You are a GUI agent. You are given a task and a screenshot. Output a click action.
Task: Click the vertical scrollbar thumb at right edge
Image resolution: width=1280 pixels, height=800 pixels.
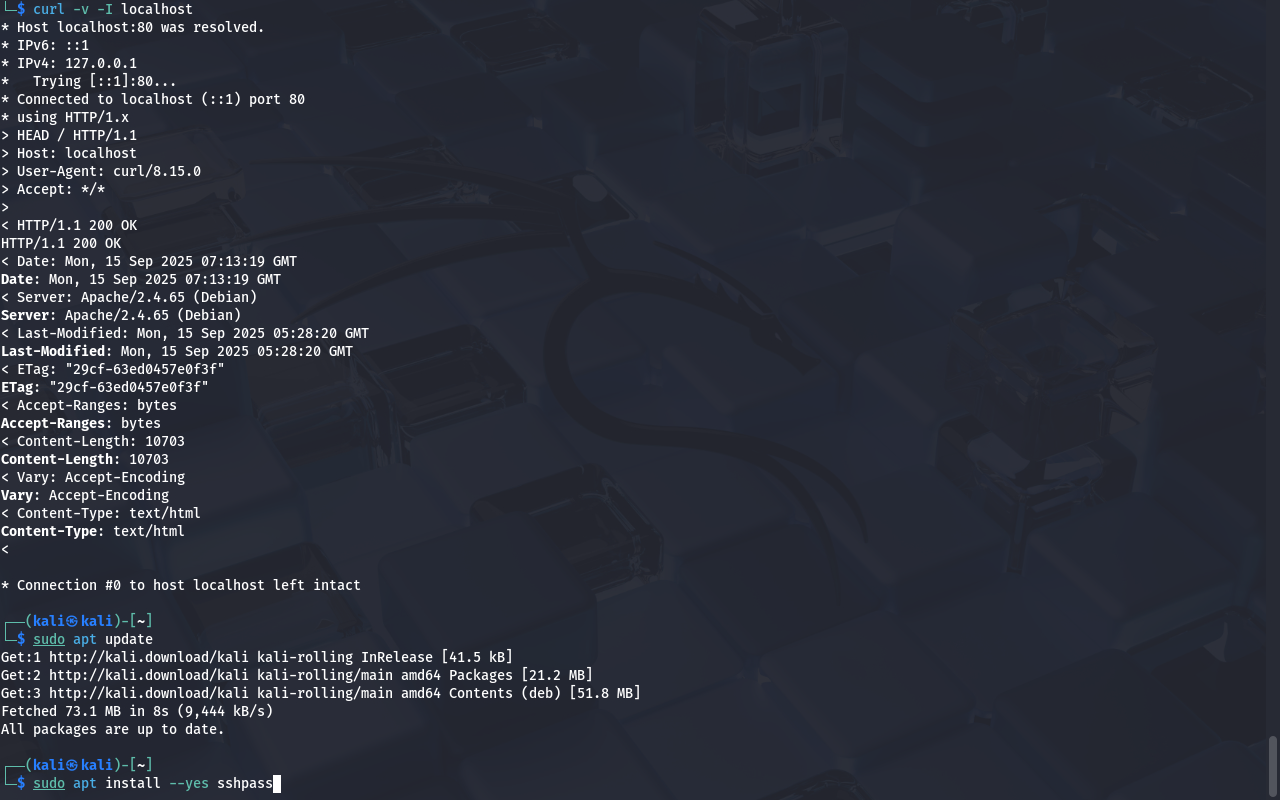pyautogui.click(x=1273, y=765)
